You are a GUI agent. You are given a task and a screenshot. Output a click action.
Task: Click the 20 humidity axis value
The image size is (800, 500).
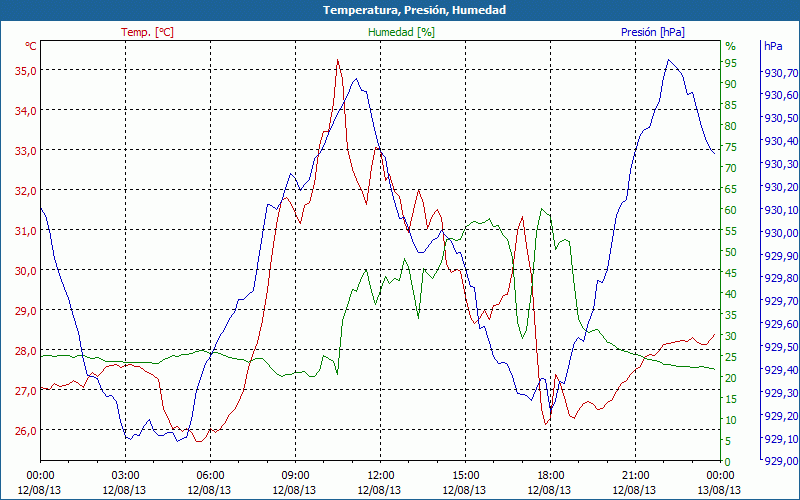731,378
